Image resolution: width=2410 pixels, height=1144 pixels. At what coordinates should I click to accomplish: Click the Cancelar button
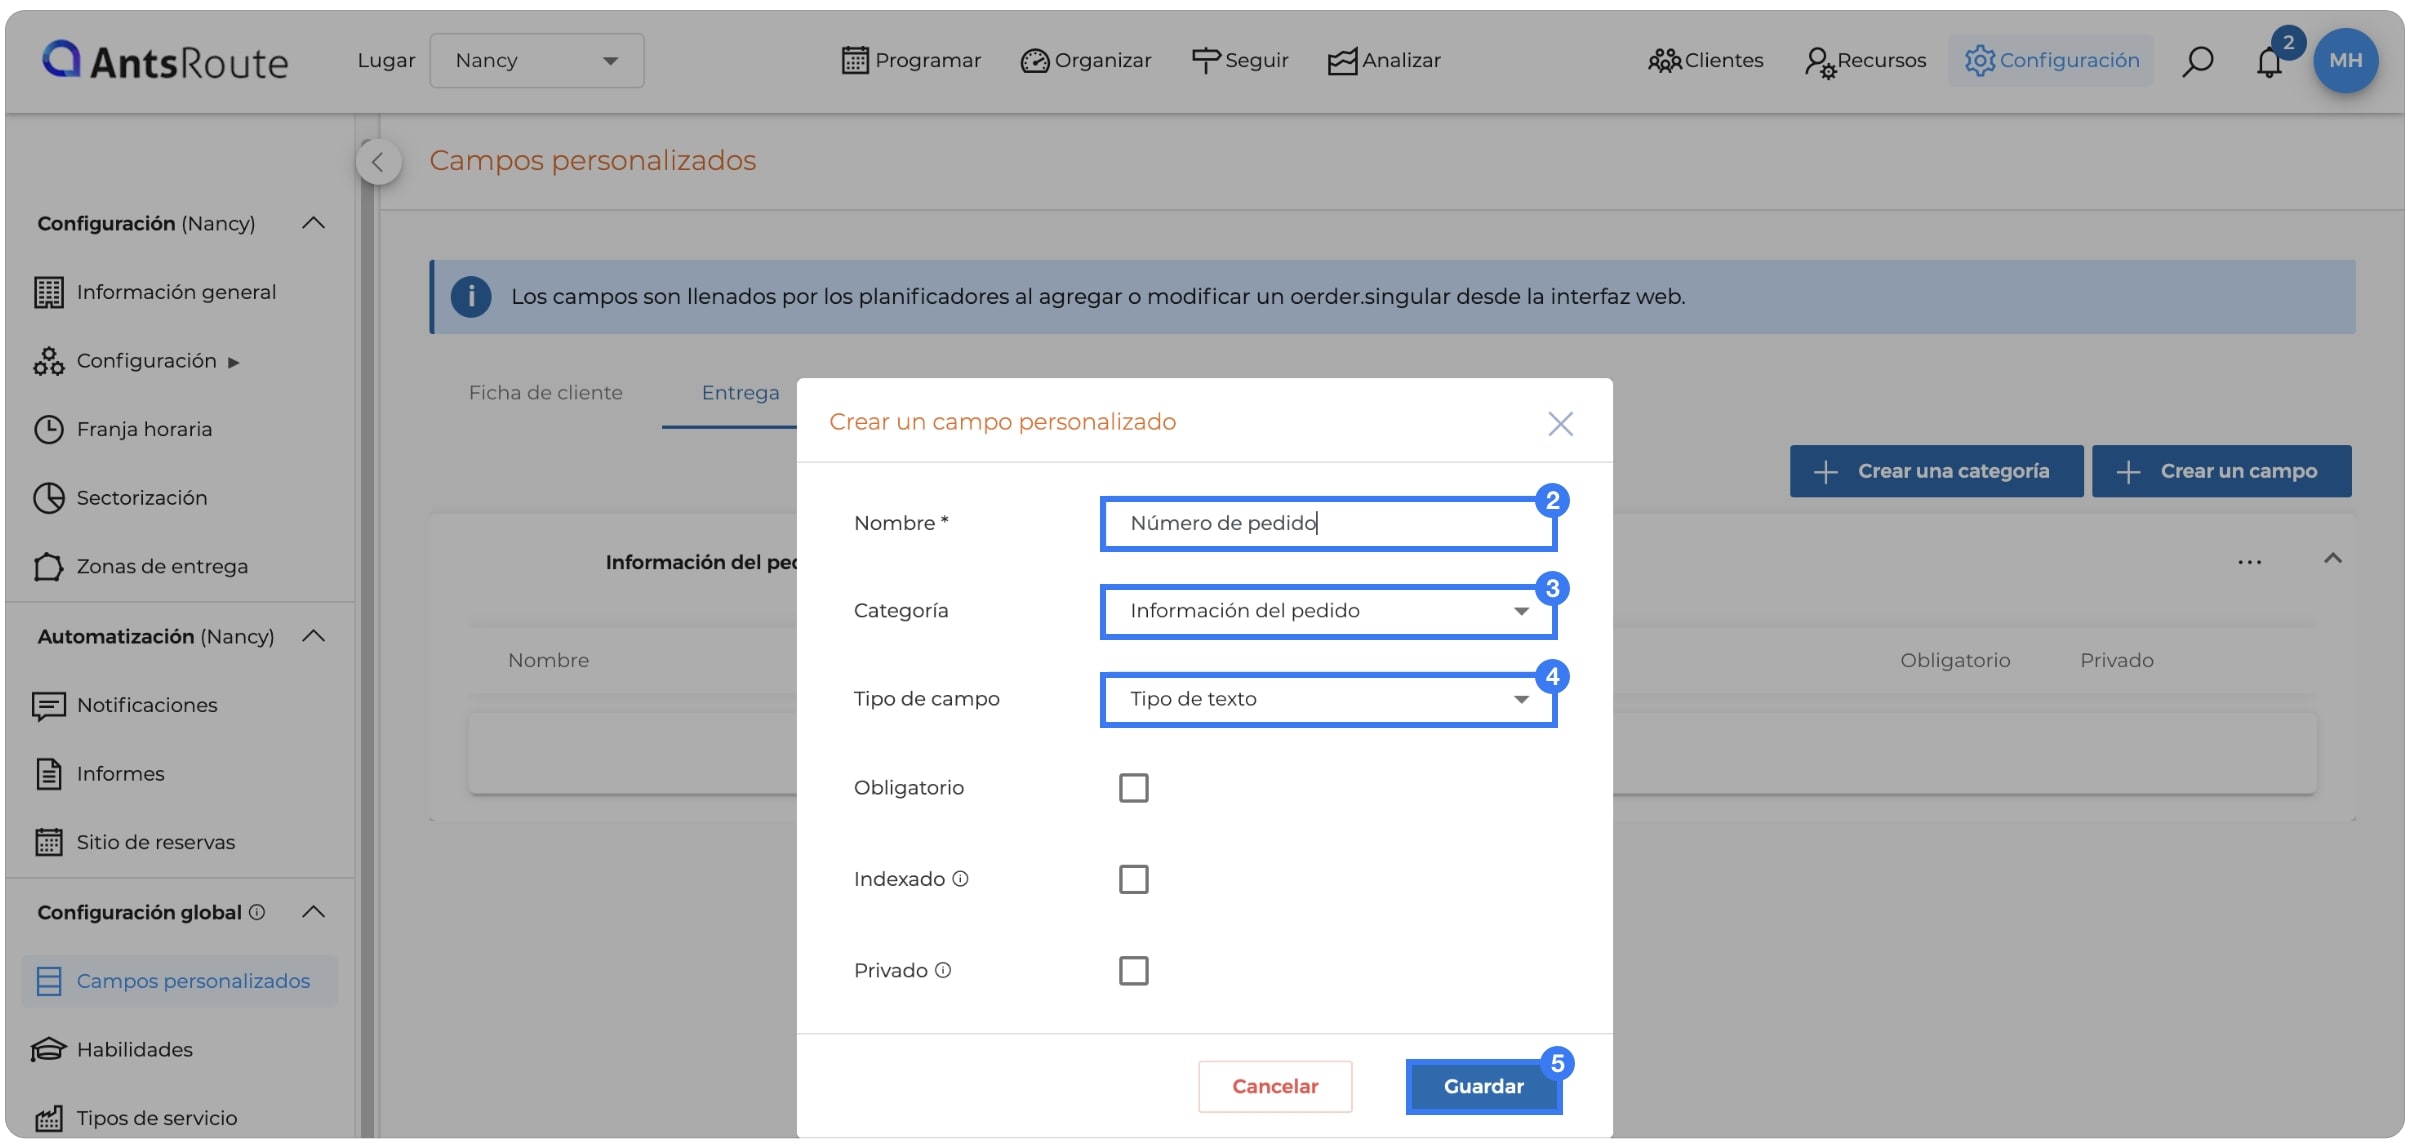click(x=1275, y=1086)
